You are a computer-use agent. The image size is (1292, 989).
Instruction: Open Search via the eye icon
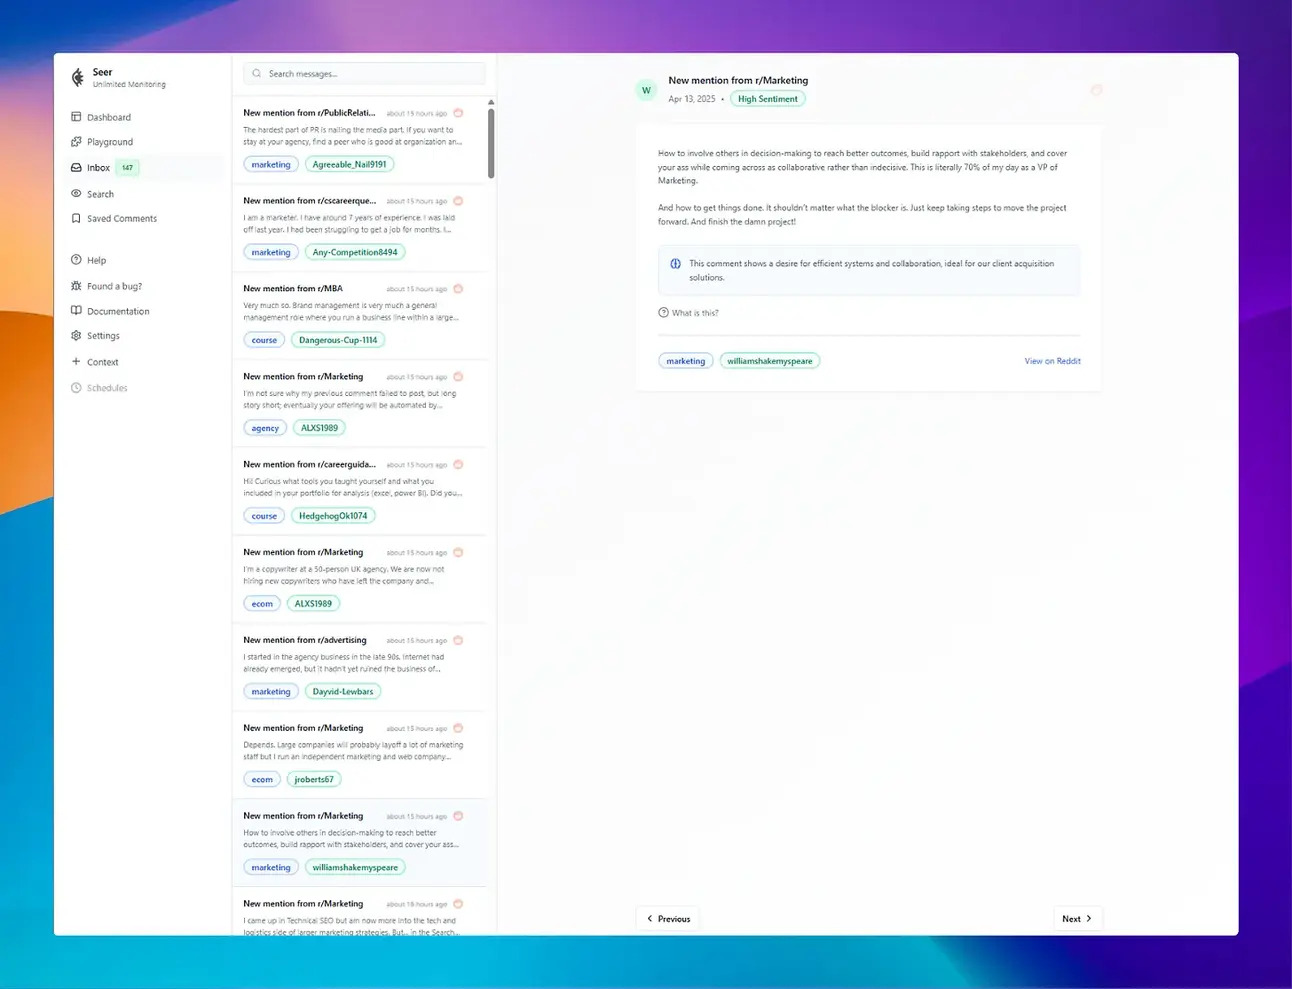pyautogui.click(x=76, y=193)
